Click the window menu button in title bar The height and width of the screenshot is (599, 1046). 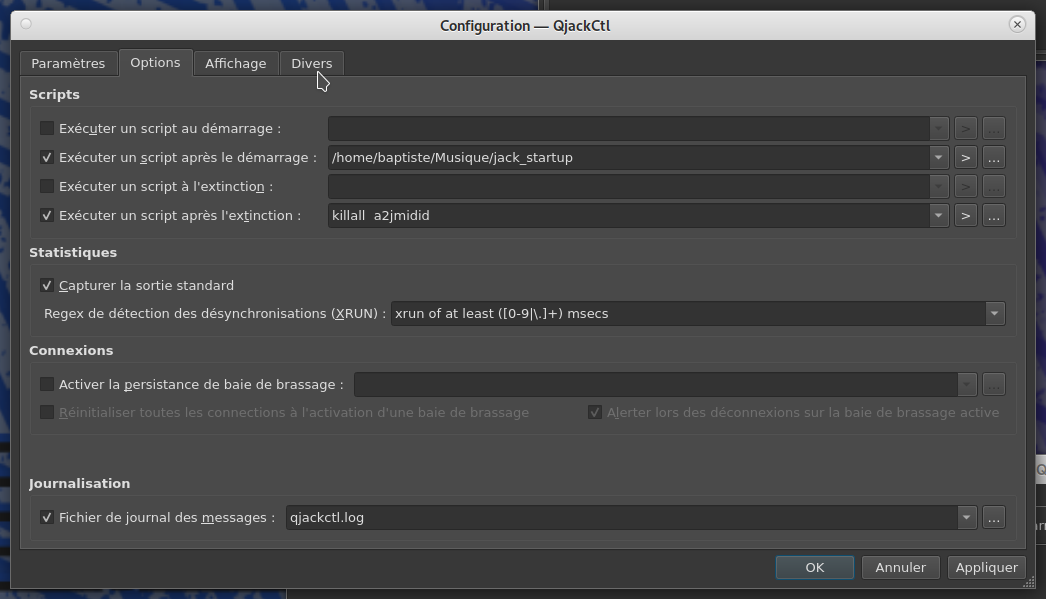(x=26, y=24)
